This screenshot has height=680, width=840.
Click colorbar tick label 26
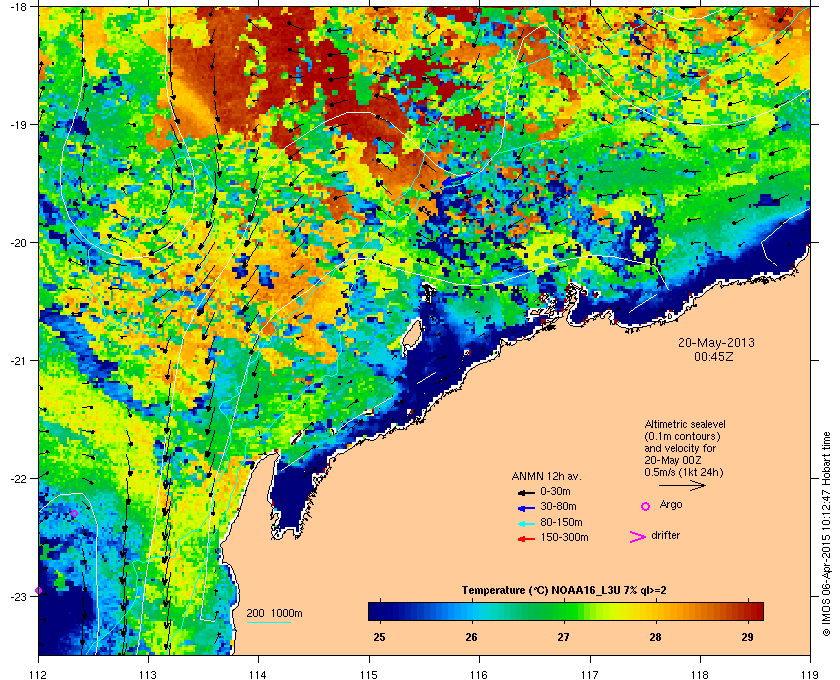[x=471, y=637]
